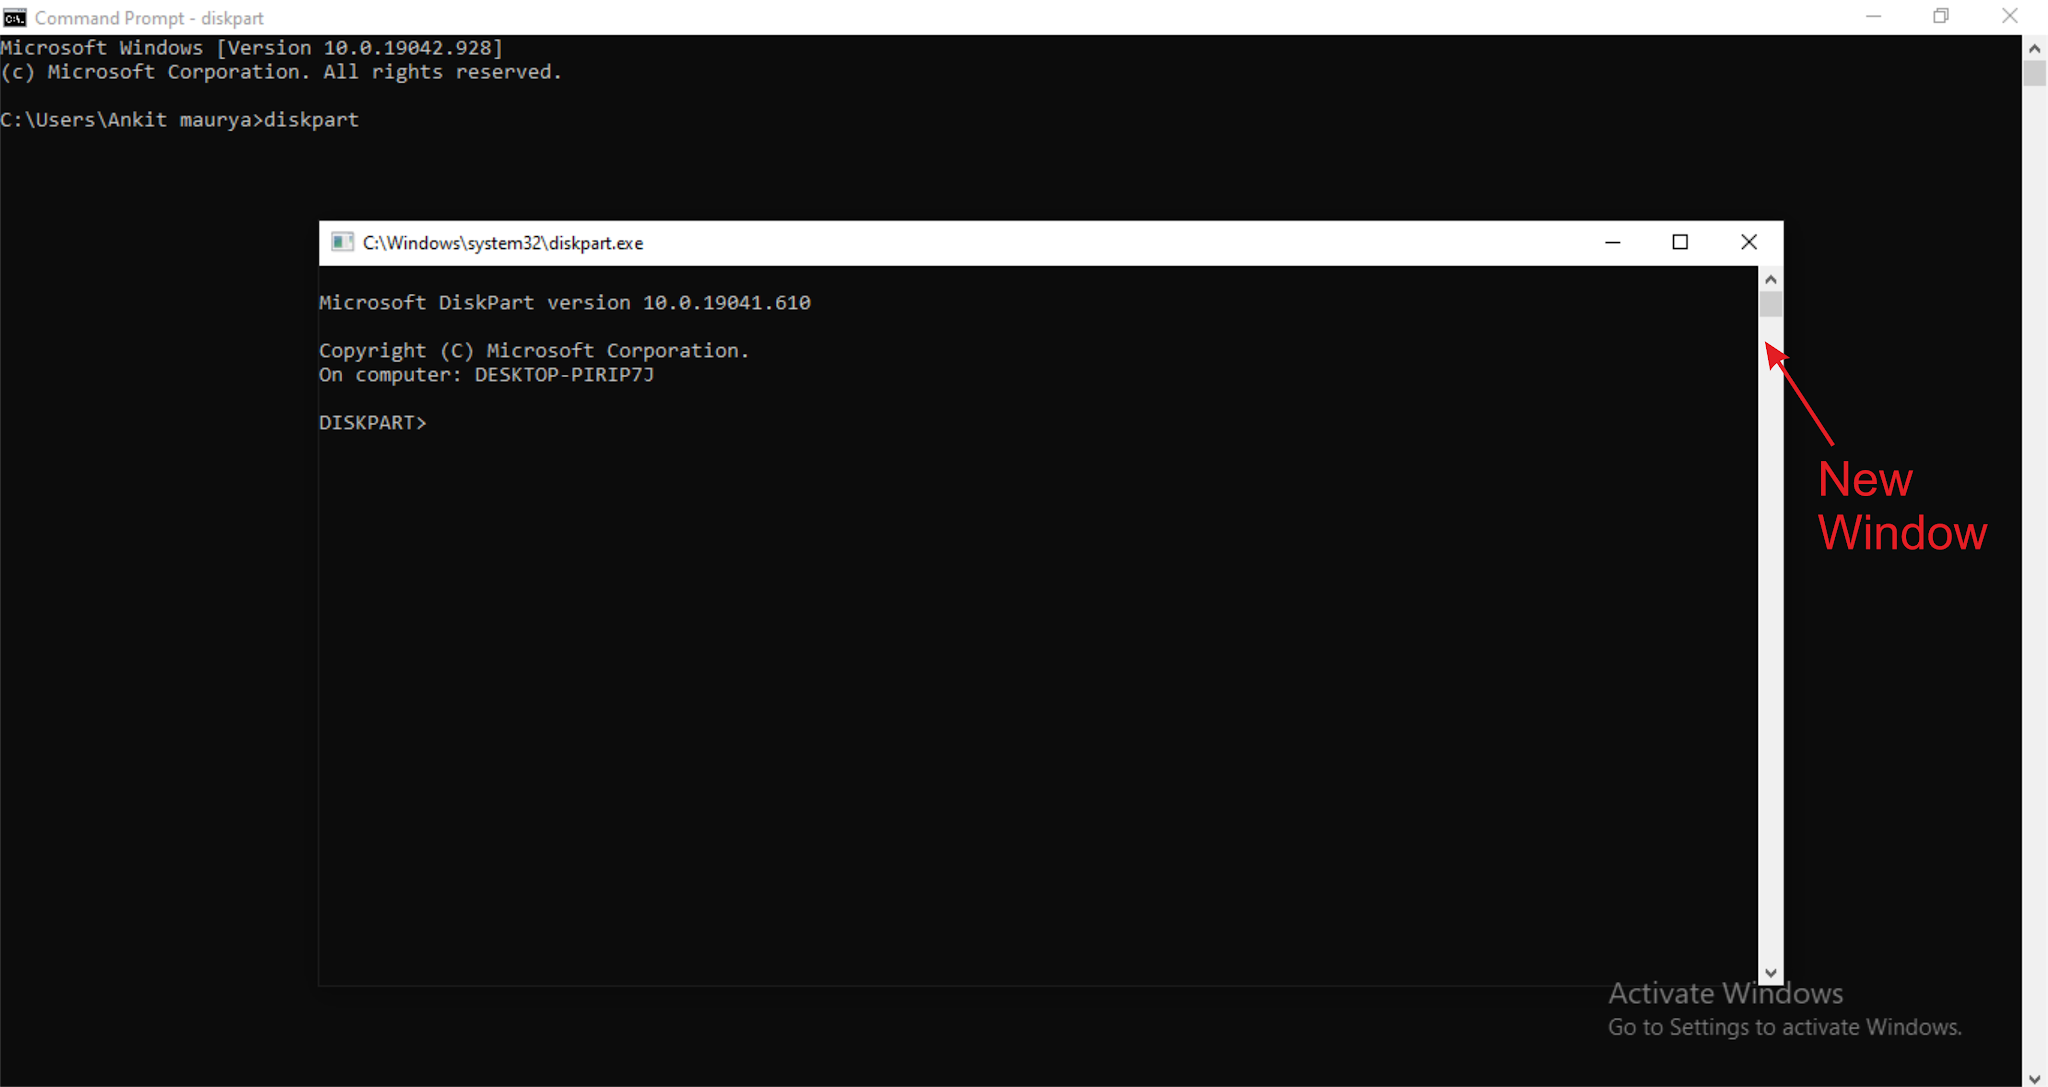Click the outer Command Prompt scrollbar thumb

2035,72
